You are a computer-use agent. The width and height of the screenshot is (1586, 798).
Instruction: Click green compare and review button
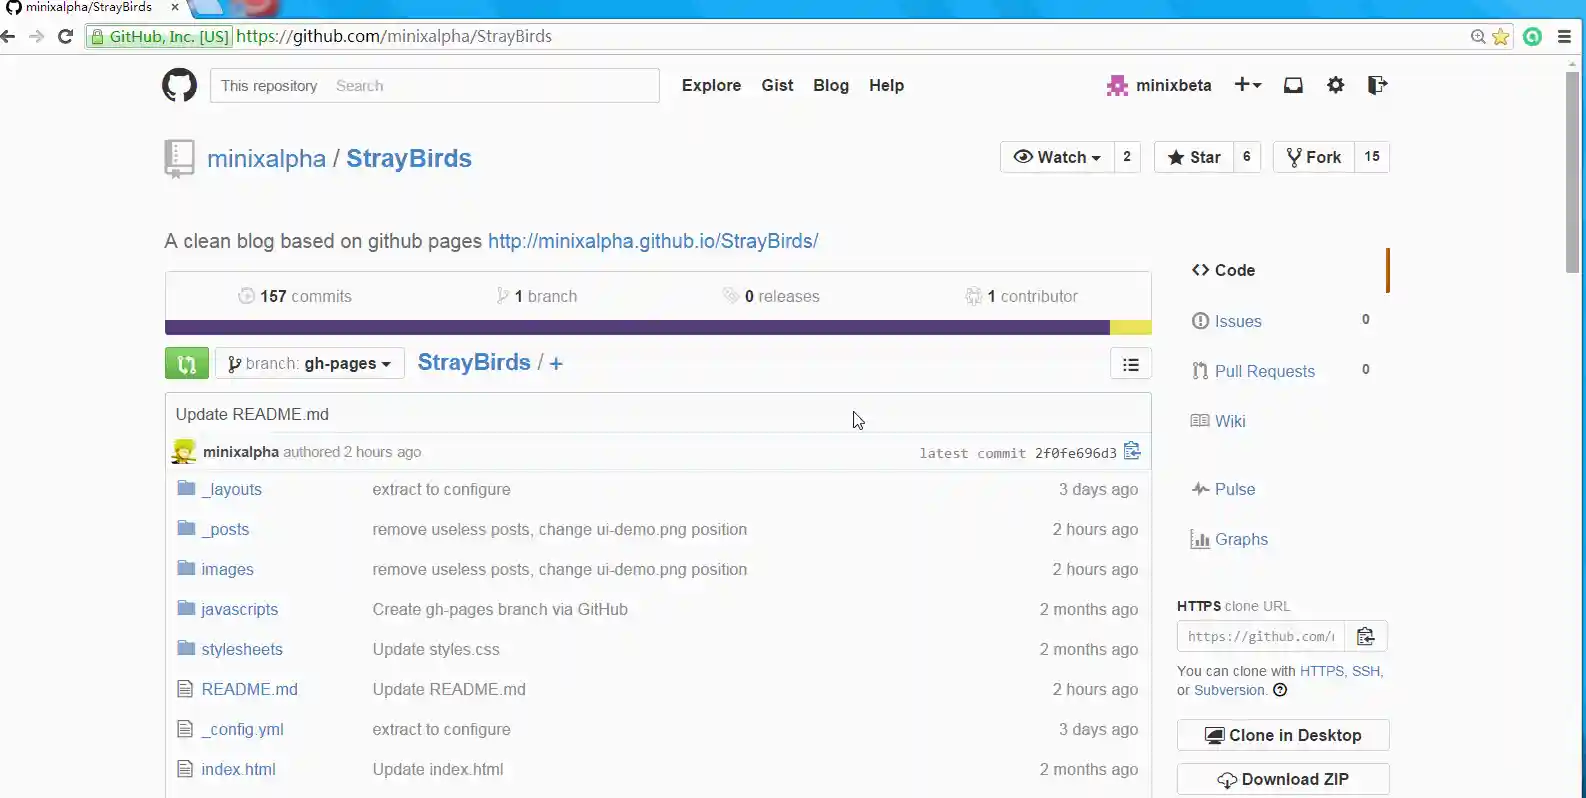pyautogui.click(x=187, y=363)
